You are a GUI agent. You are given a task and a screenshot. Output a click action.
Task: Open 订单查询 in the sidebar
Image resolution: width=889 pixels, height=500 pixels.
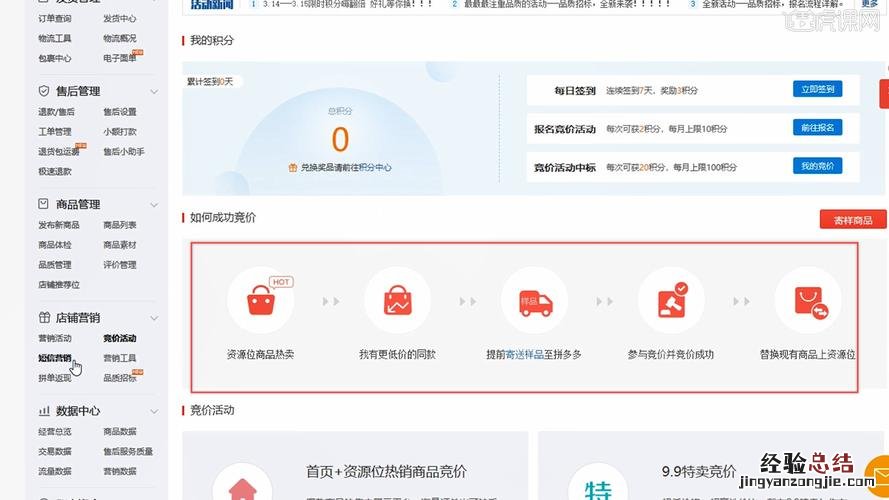55,18
